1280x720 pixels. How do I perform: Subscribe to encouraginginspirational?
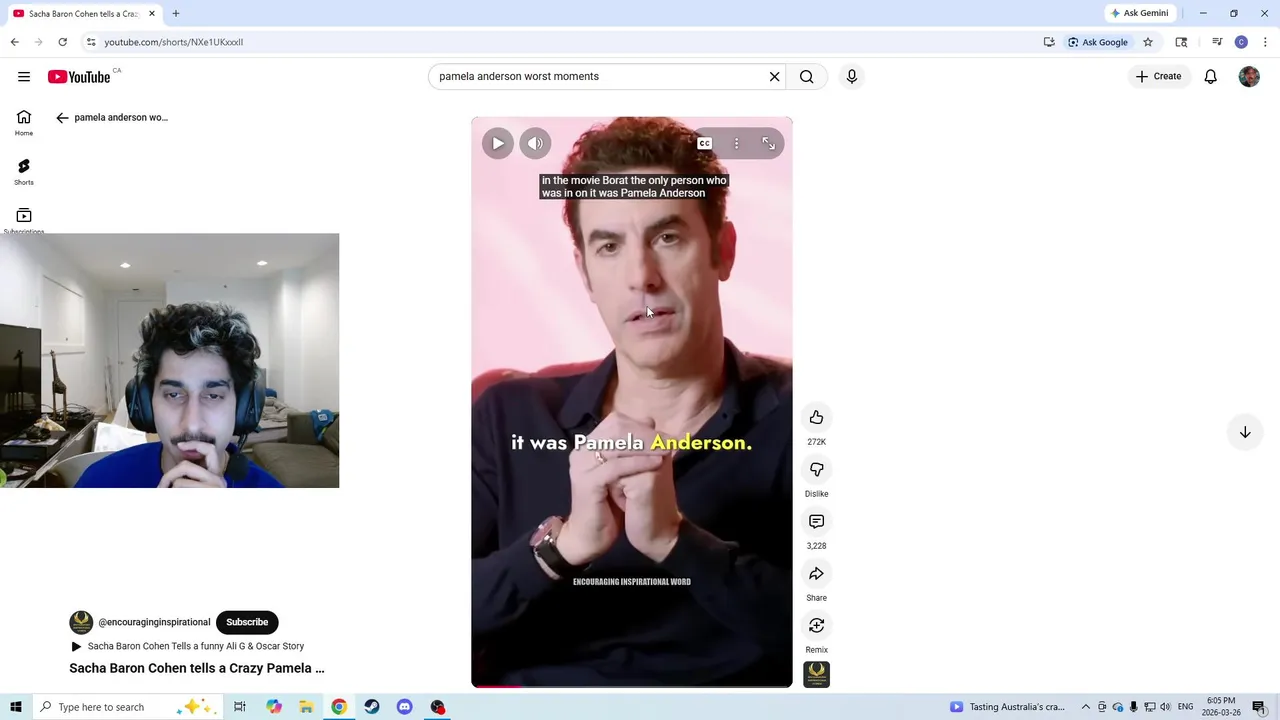pyautogui.click(x=247, y=622)
